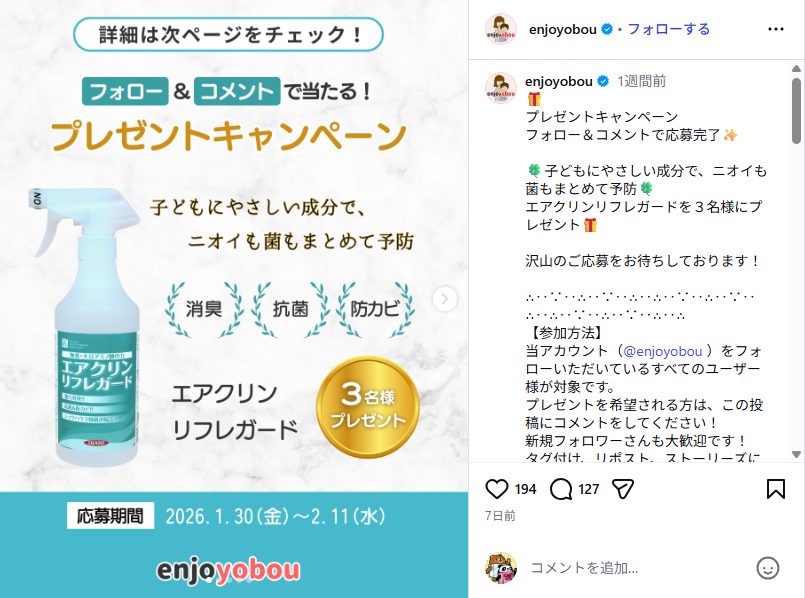Go to next slide with carousel arrow
This screenshot has width=805, height=598.
tap(445, 299)
